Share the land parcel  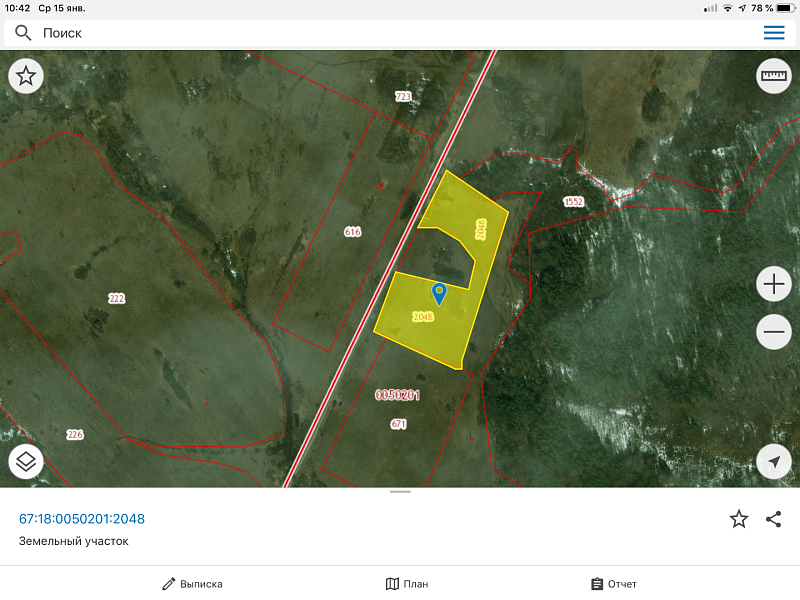(x=773, y=518)
